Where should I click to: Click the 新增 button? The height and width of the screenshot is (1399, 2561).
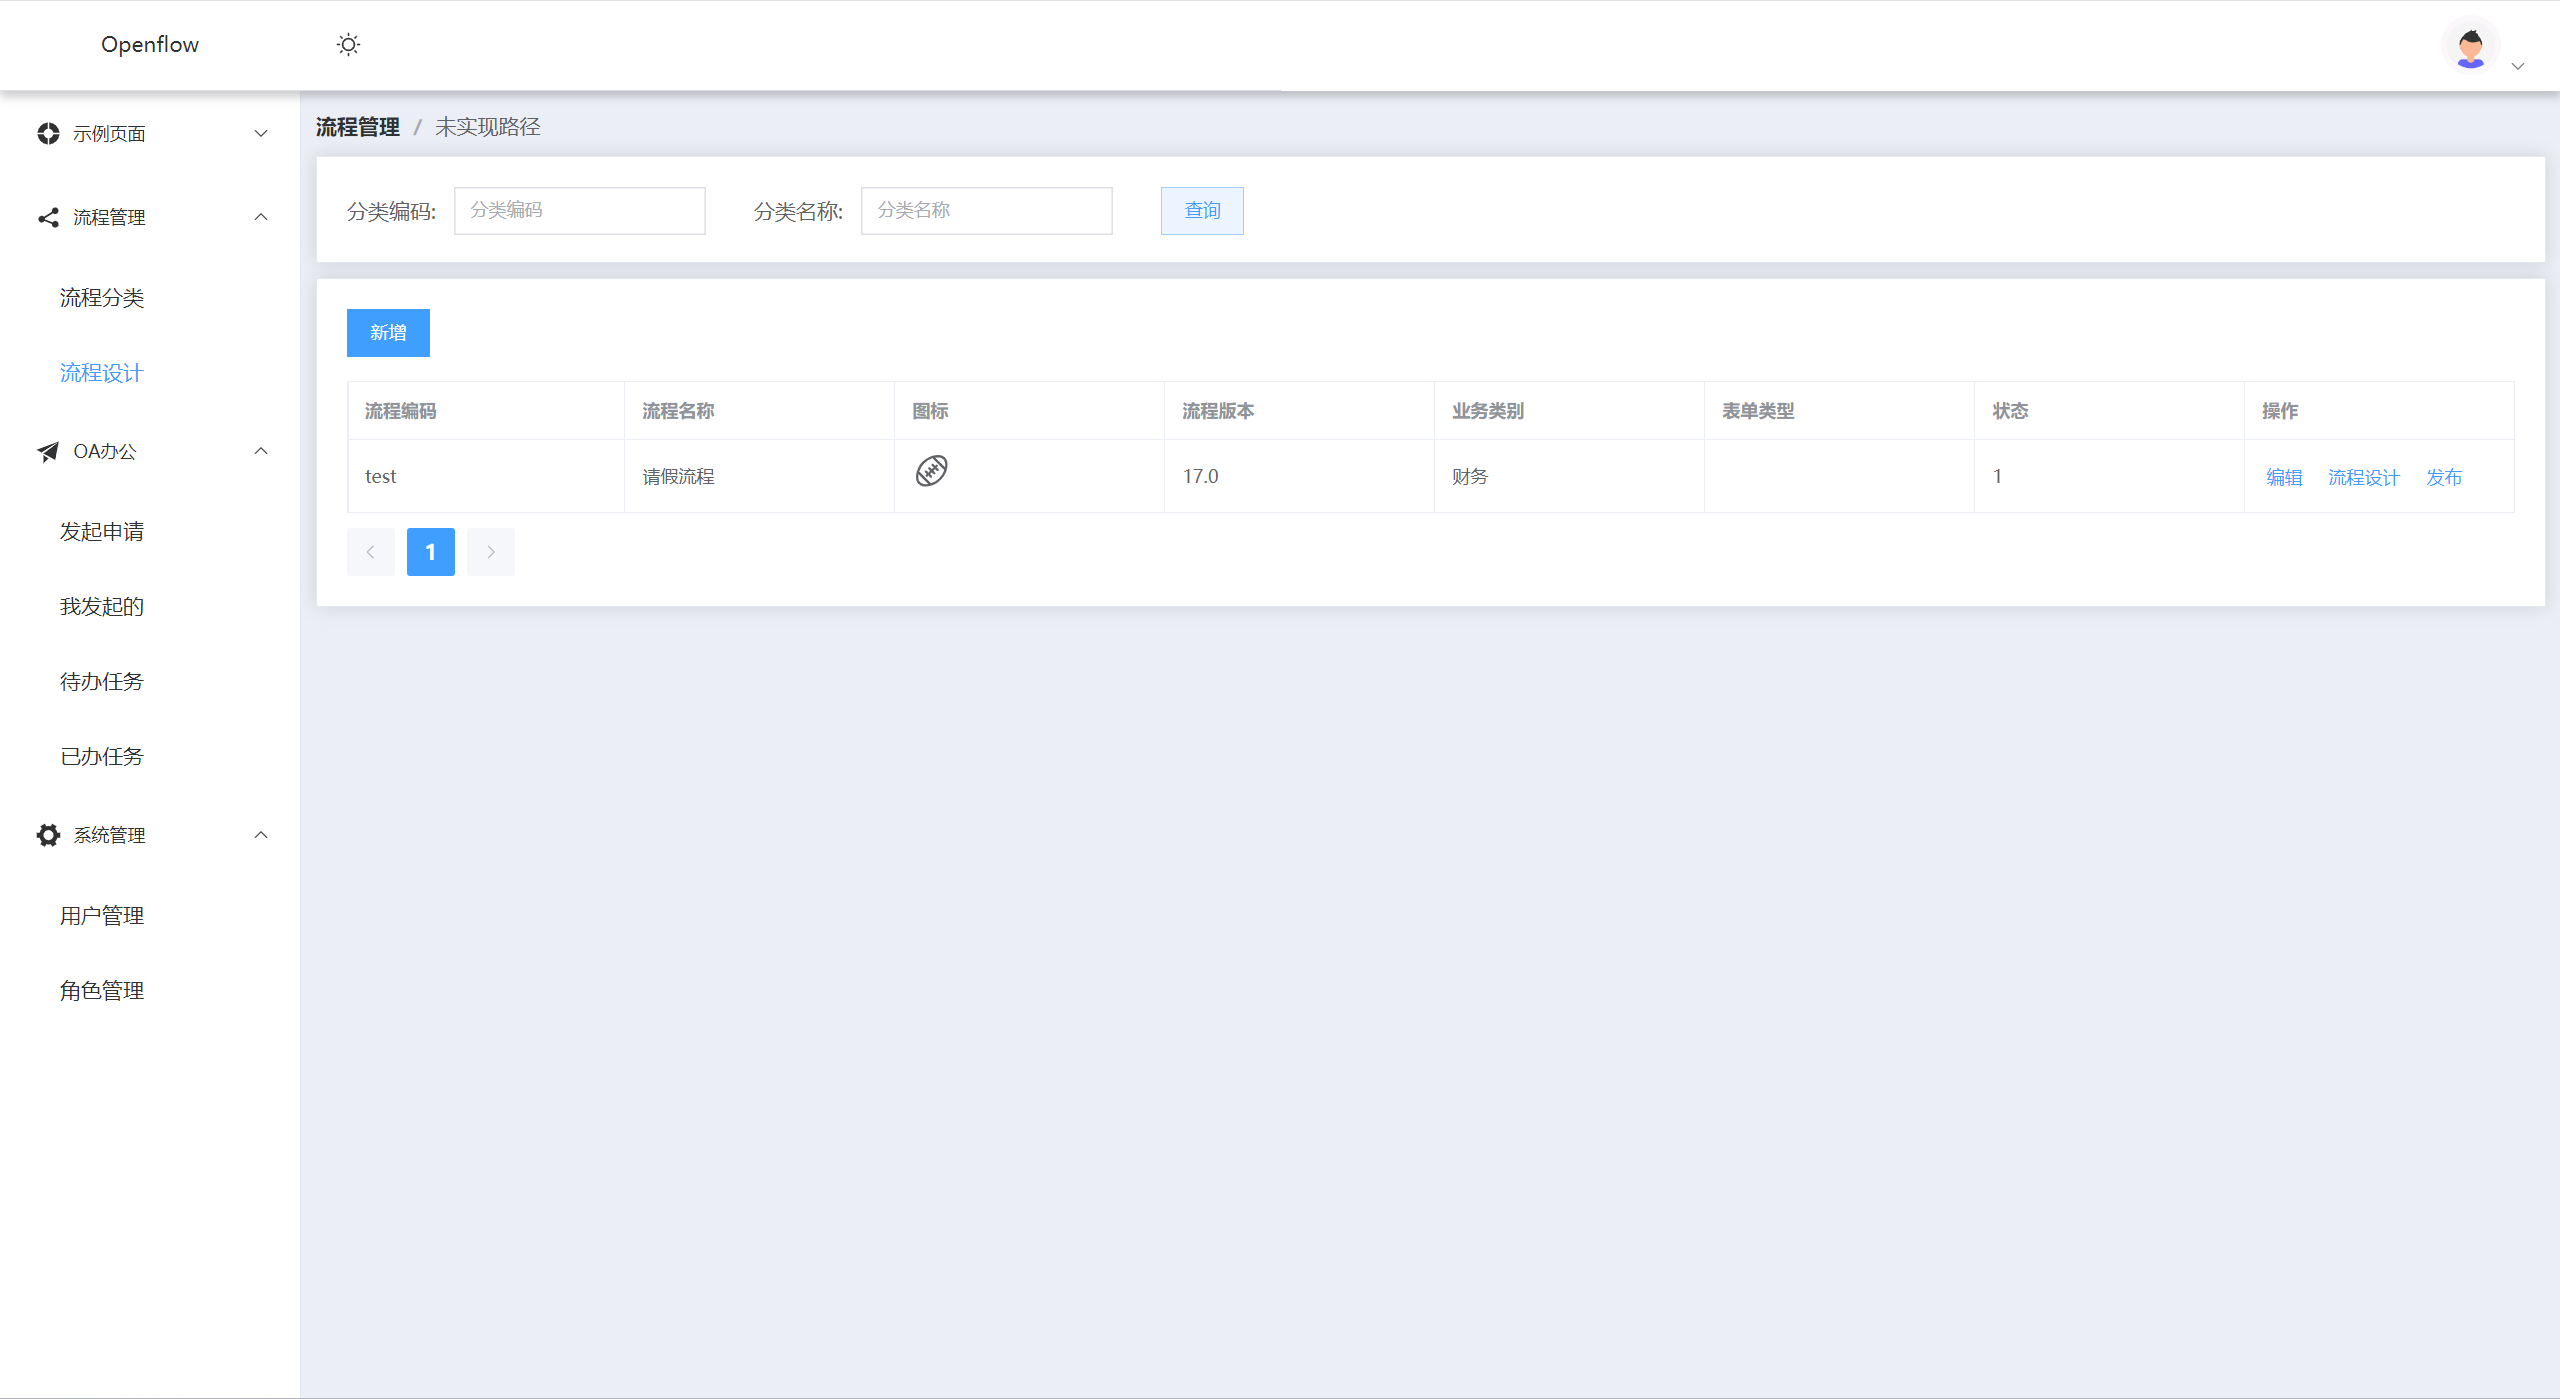coord(388,333)
